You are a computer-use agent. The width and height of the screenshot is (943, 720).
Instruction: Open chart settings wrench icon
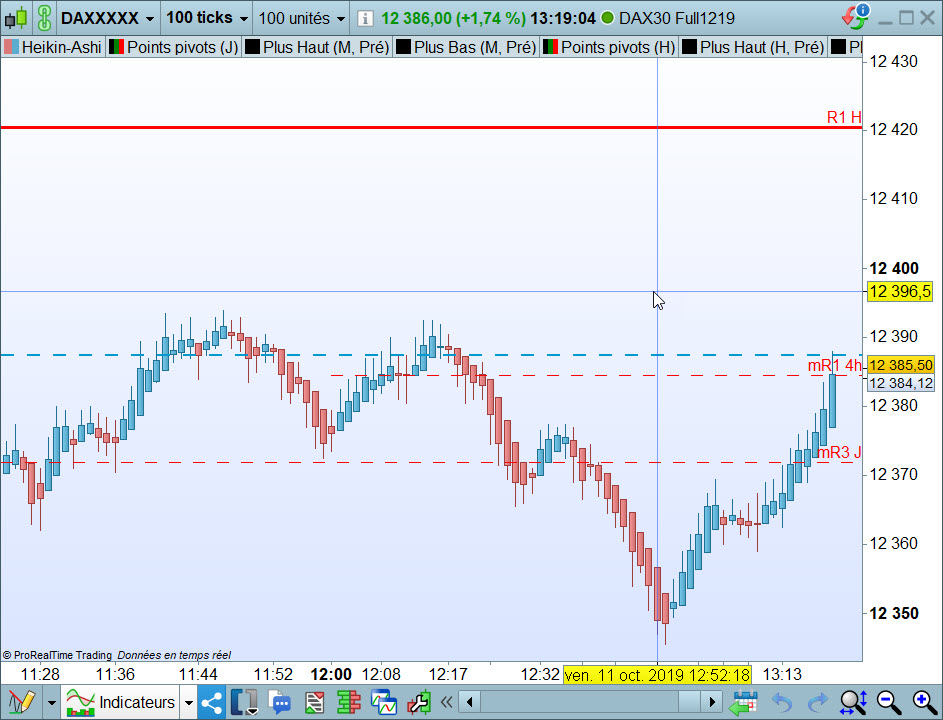coord(419,702)
